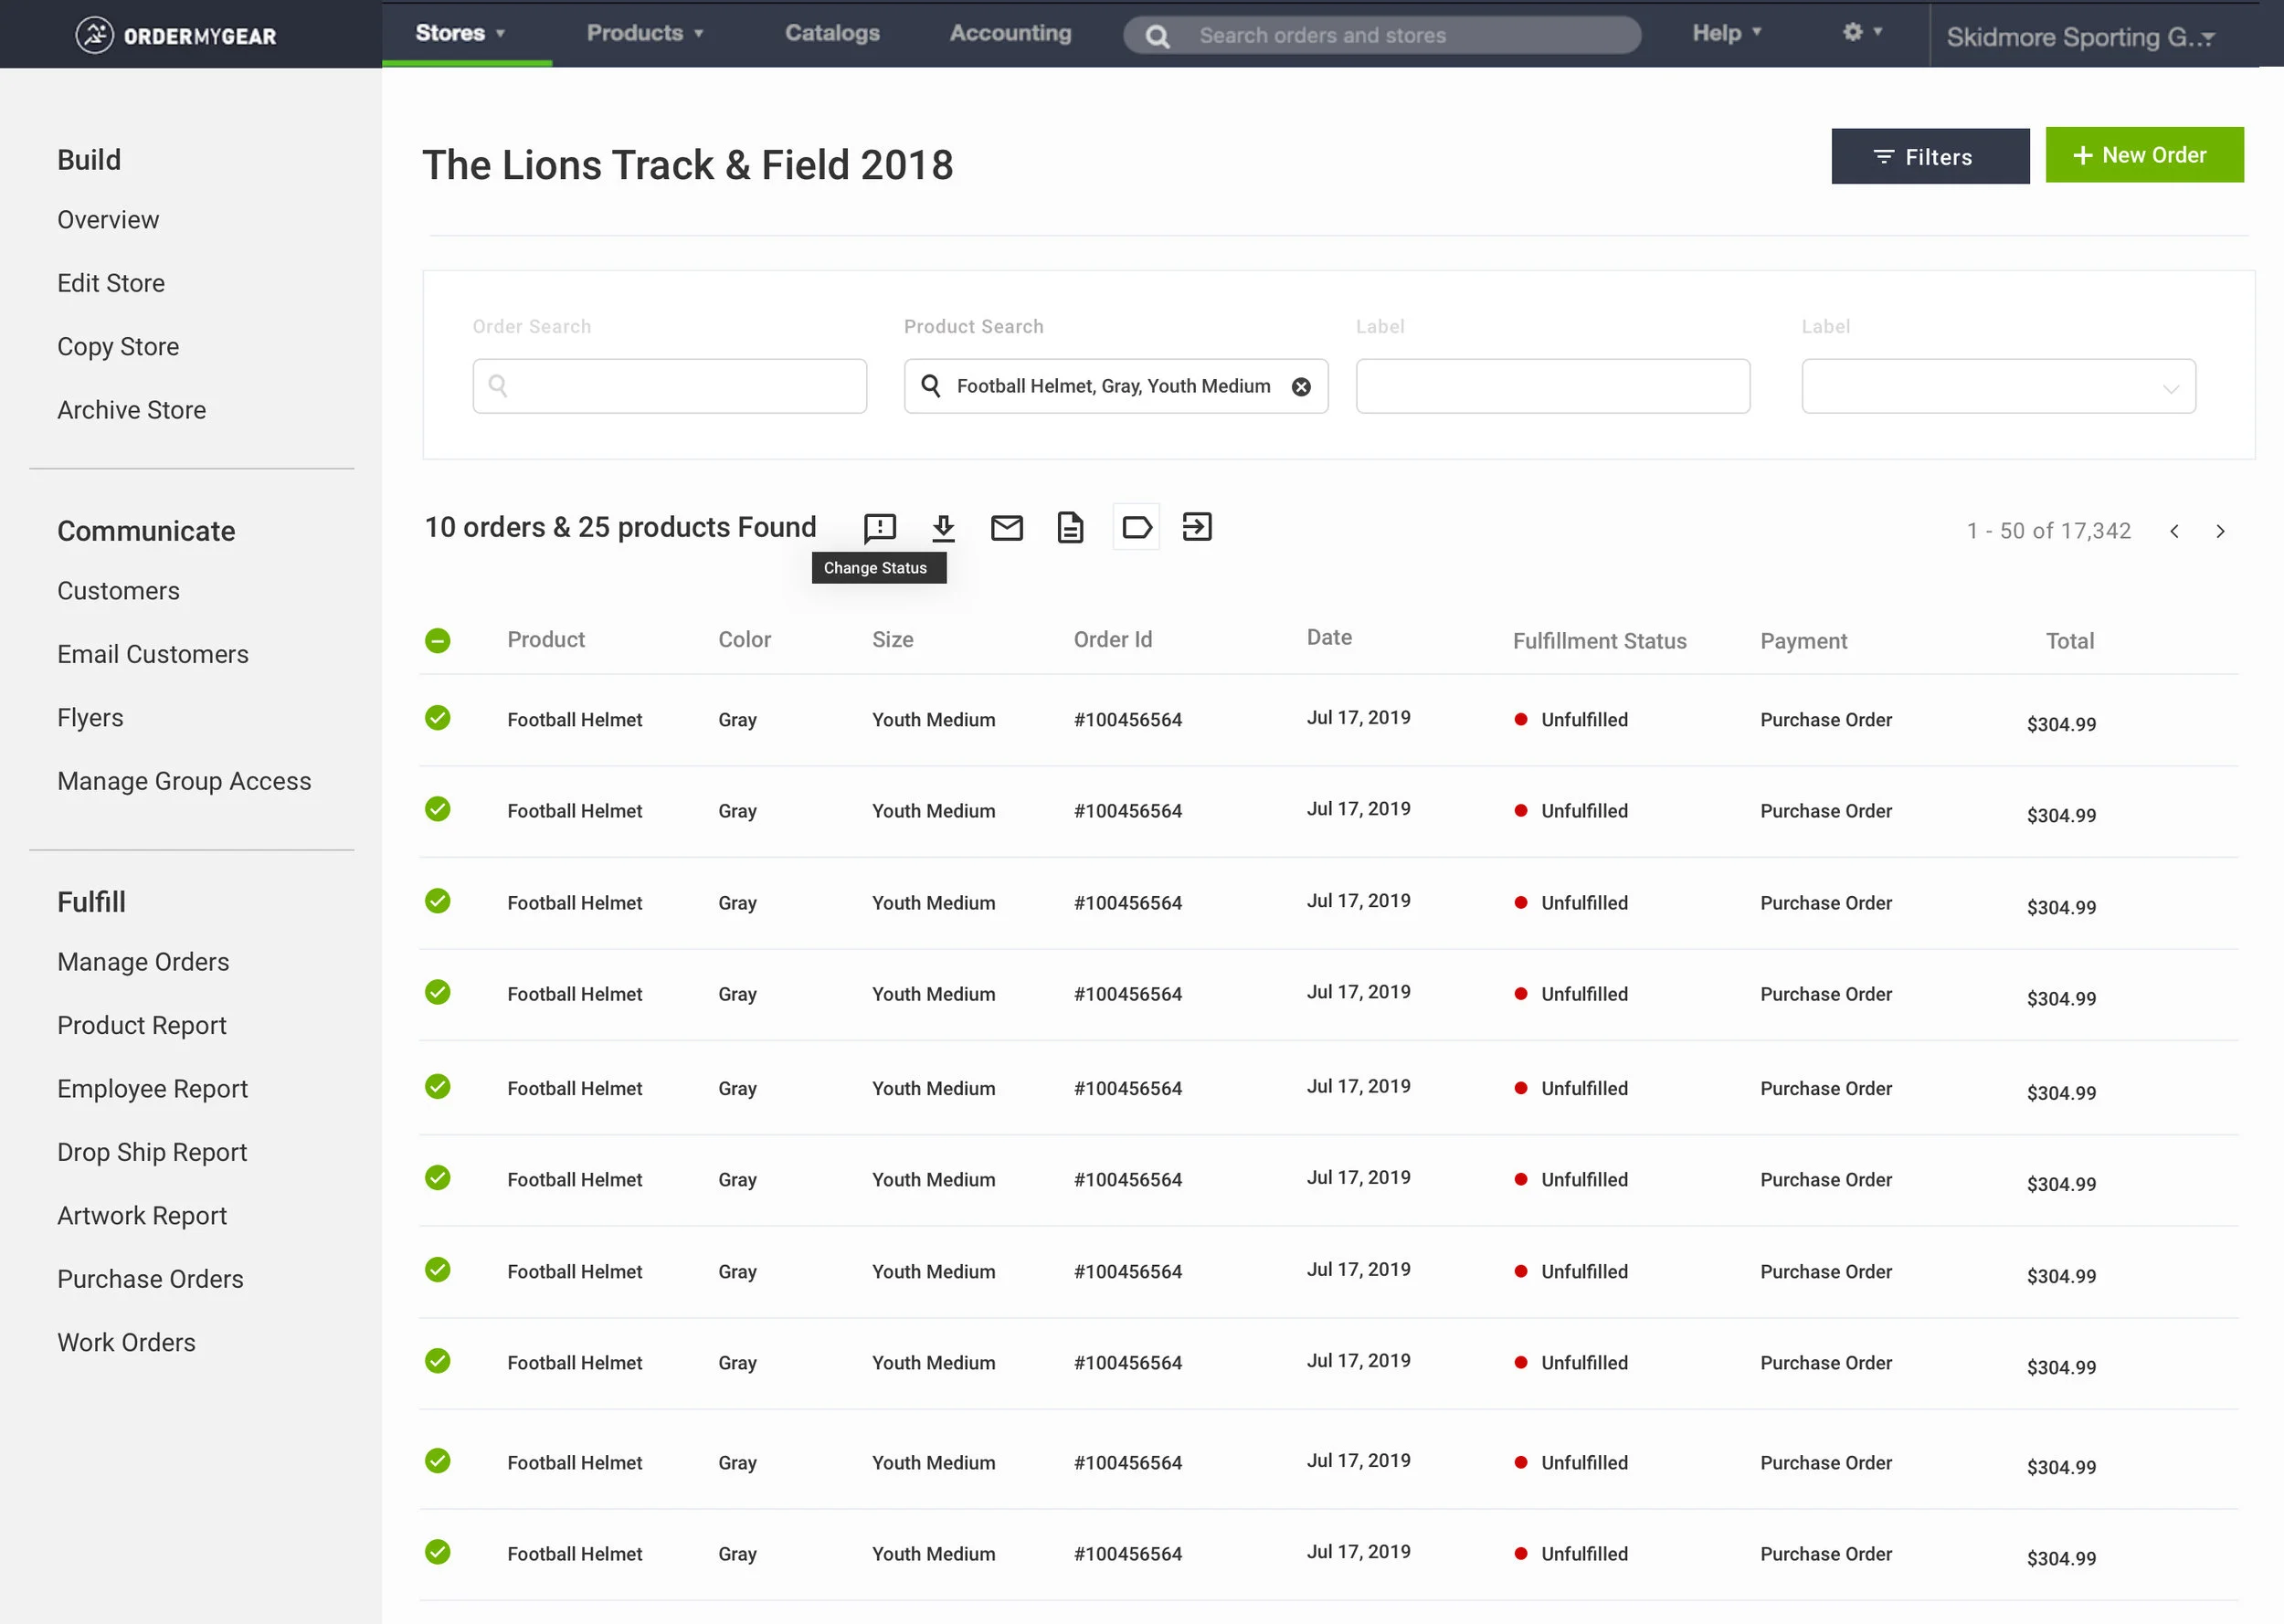Clear the Football Helmet product search
Viewport: 2284px width, 1624px height.
(1300, 386)
